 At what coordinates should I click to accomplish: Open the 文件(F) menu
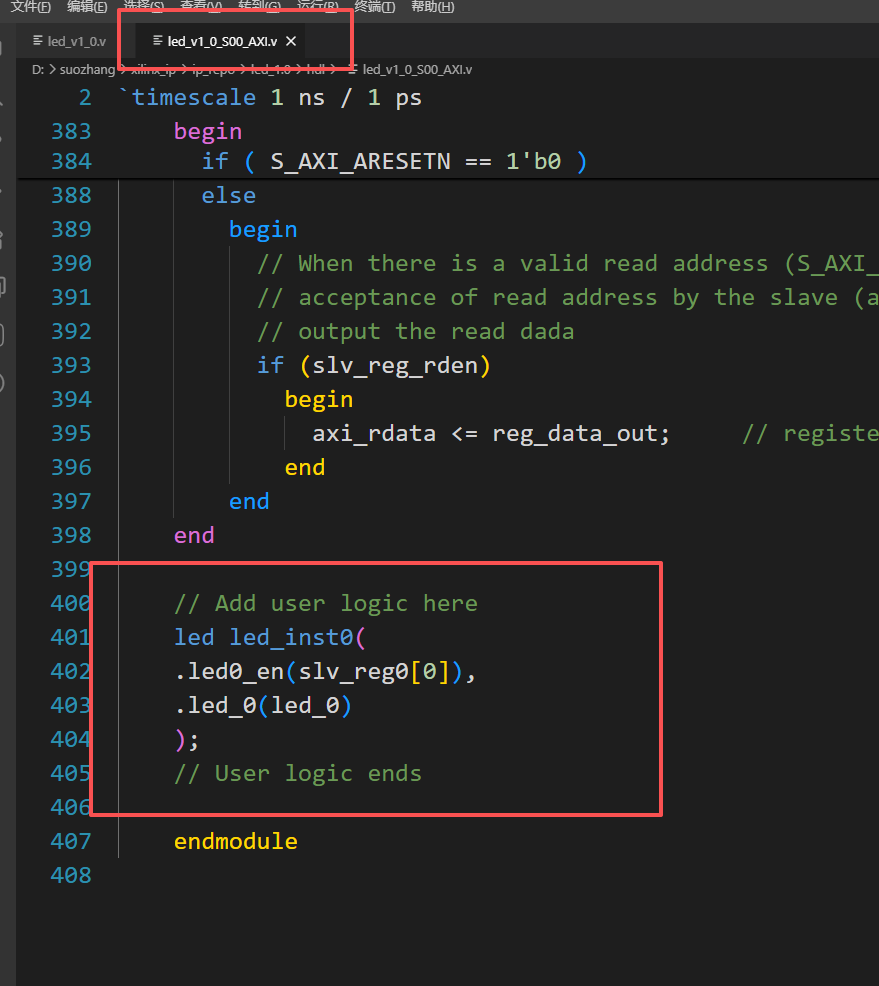point(30,7)
